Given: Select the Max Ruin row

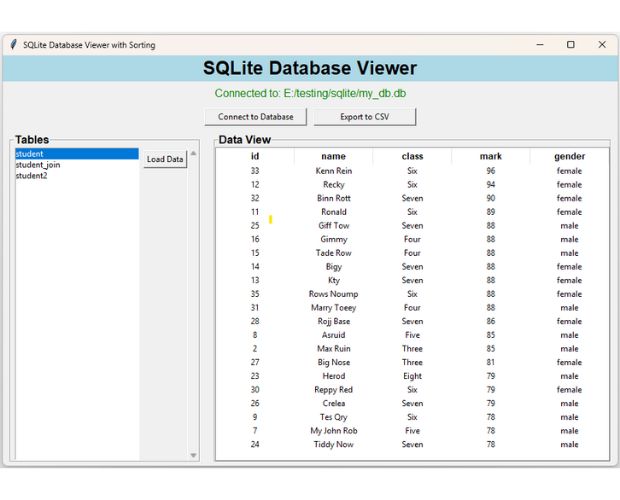Looking at the screenshot, I should click(412, 349).
